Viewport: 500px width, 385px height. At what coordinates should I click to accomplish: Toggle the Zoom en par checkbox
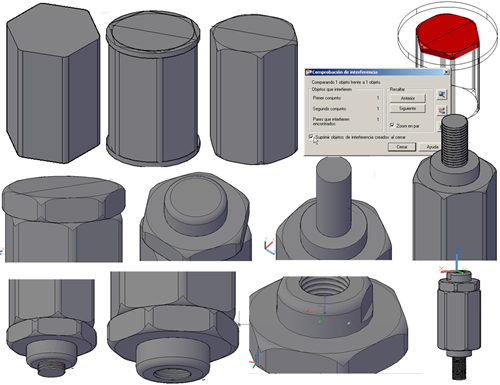tap(392, 125)
